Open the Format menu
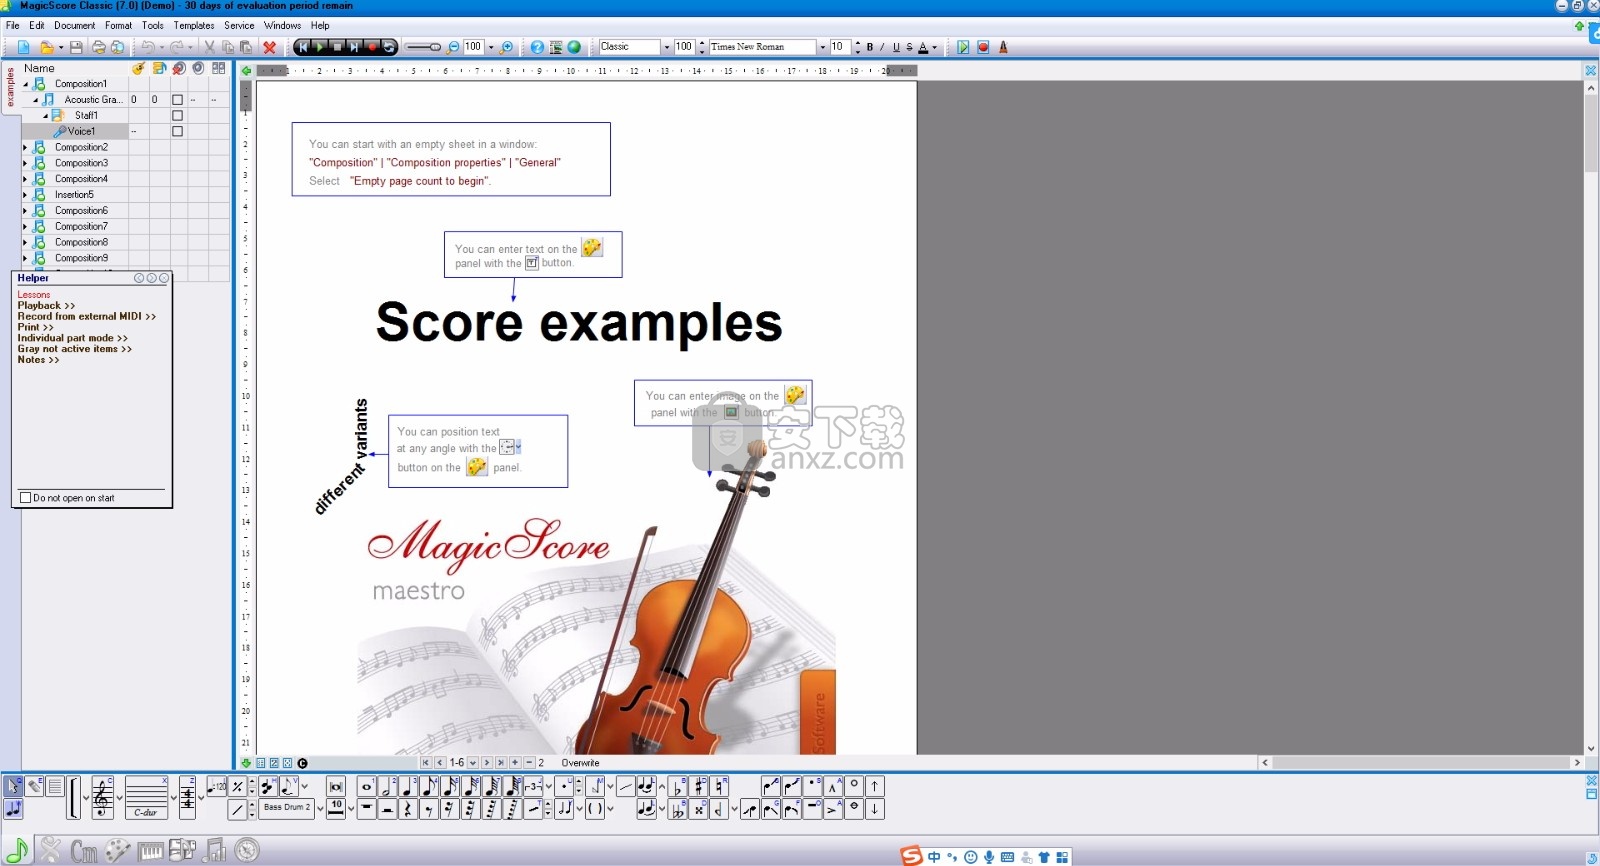 118,25
